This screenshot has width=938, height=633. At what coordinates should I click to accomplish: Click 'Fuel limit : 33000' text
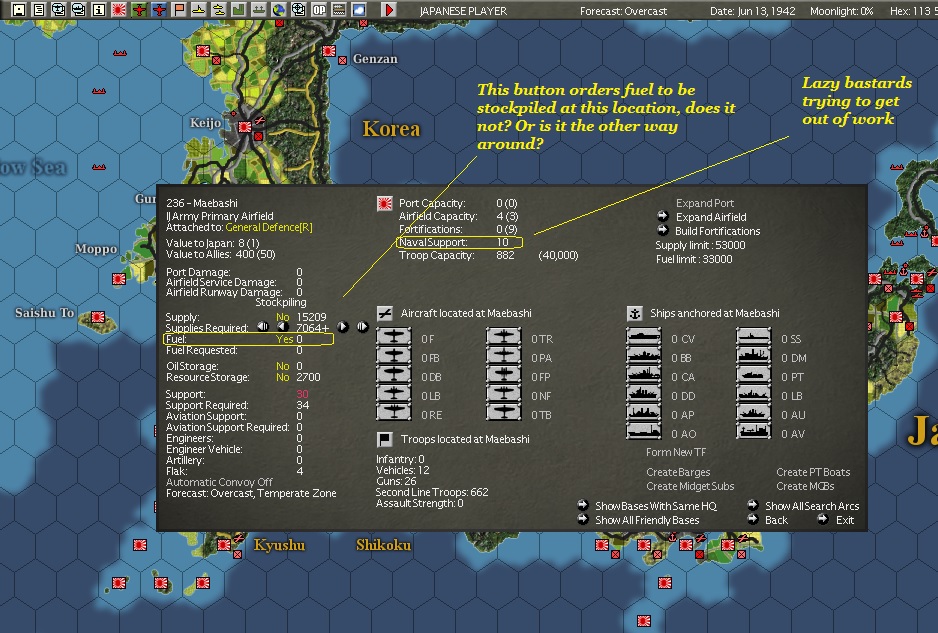(x=693, y=259)
